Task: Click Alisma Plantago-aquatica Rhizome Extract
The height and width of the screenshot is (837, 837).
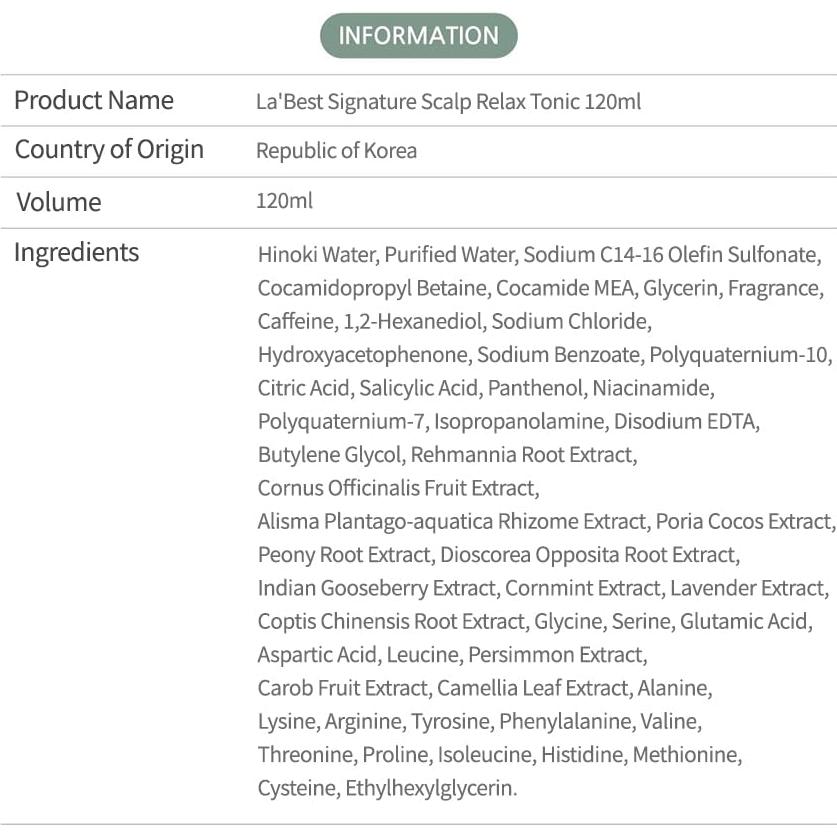Action: click(451, 522)
